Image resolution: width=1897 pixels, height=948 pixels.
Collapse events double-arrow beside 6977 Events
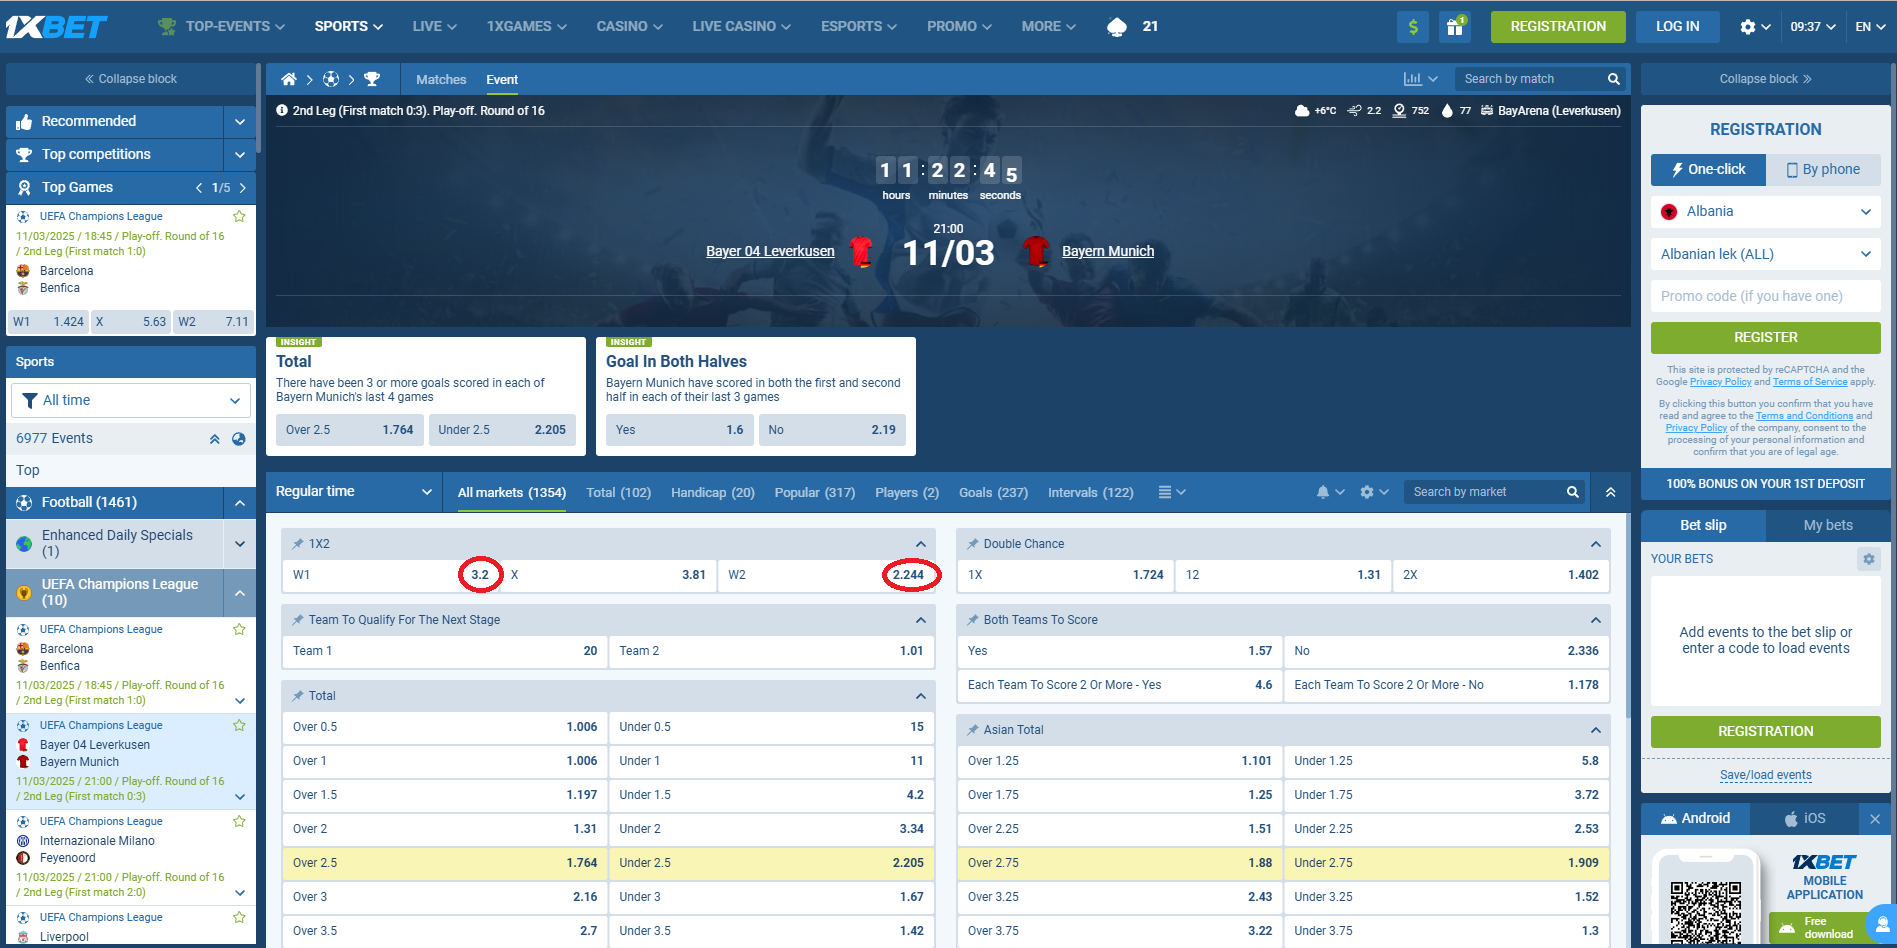click(x=214, y=439)
